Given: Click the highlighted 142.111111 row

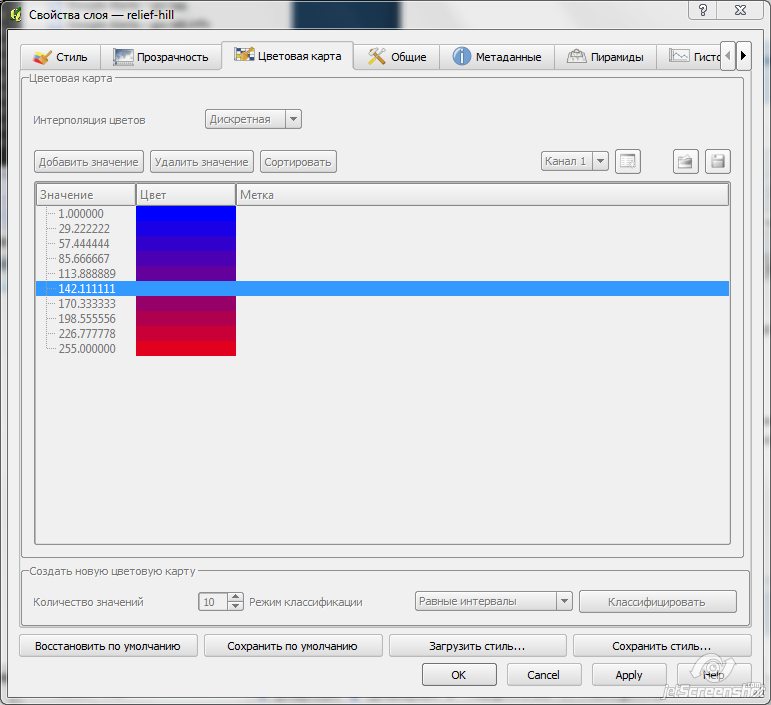Looking at the screenshot, I should click(383, 289).
